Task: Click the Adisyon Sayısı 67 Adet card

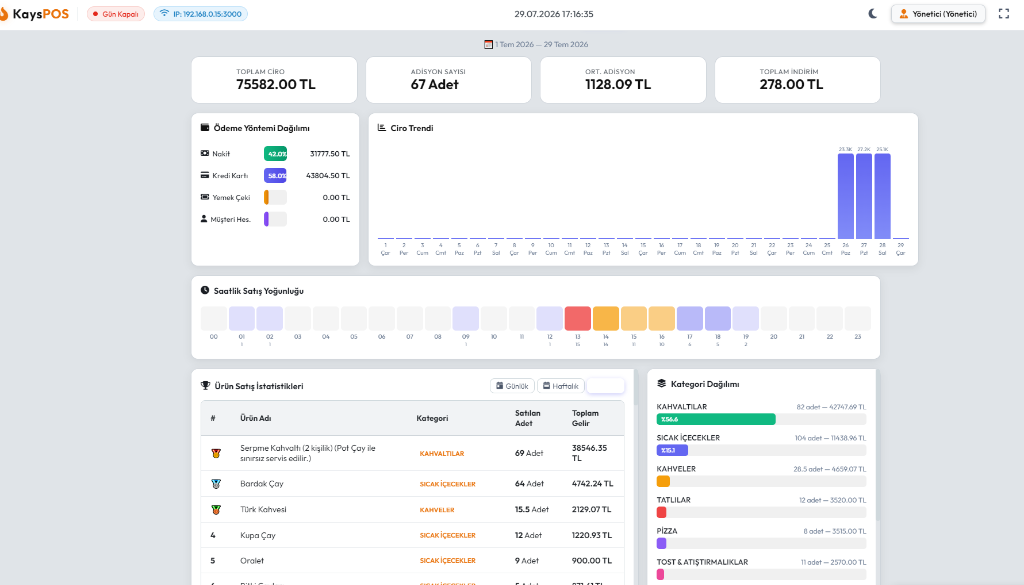Action: pos(449,80)
